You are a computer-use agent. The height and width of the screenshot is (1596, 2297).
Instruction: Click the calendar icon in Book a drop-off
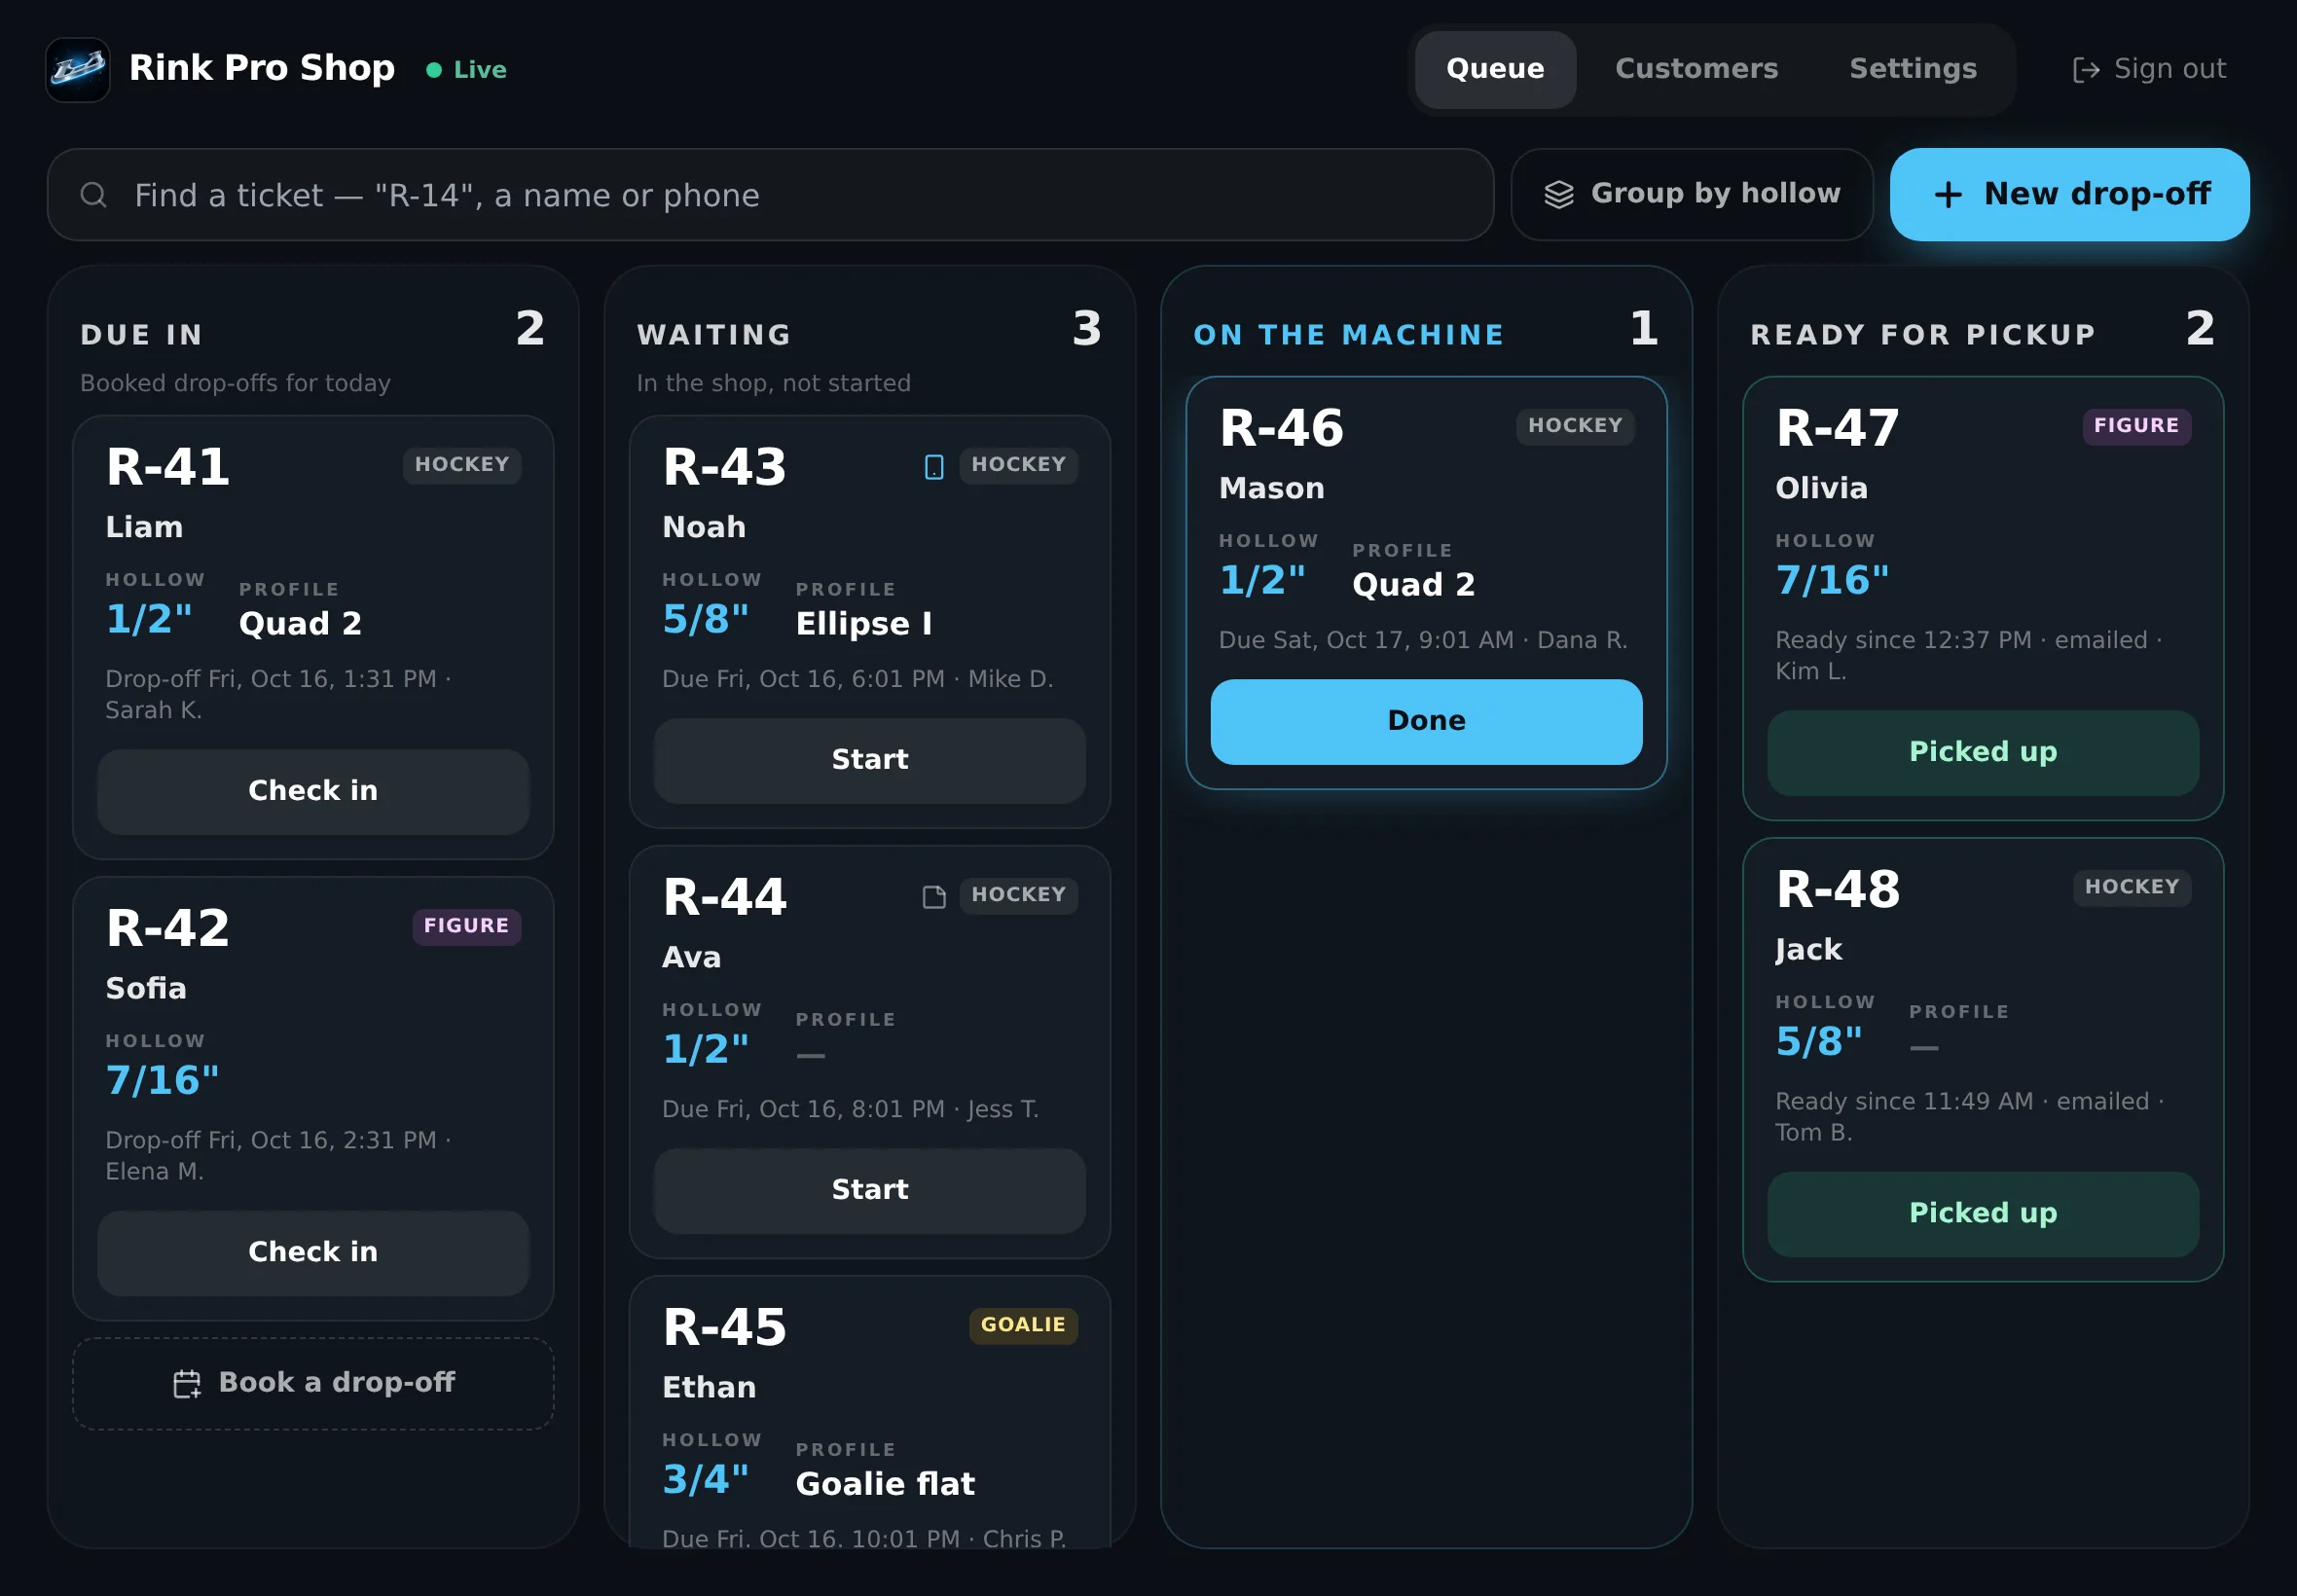(187, 1384)
